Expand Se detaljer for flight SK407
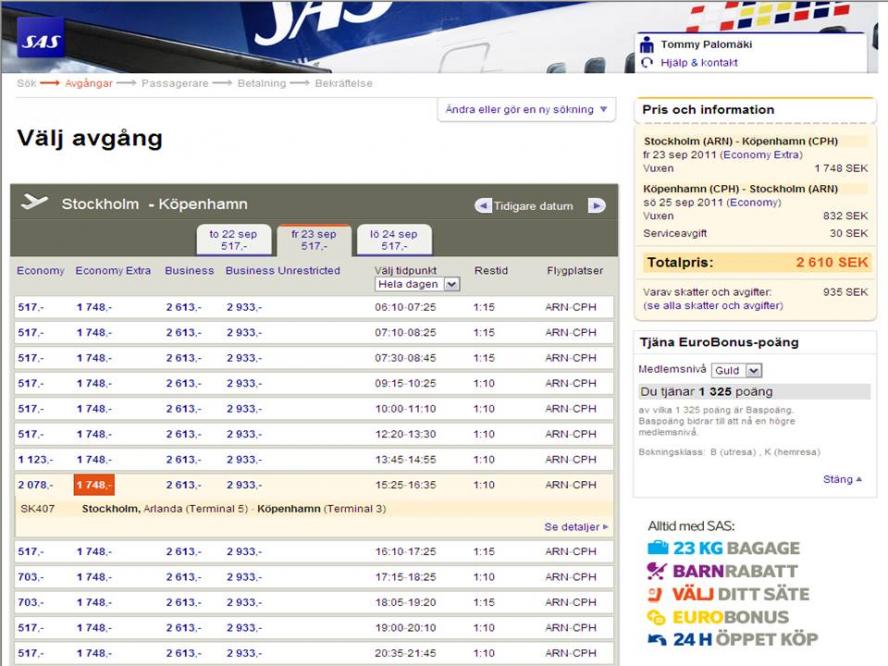 pyautogui.click(x=576, y=527)
